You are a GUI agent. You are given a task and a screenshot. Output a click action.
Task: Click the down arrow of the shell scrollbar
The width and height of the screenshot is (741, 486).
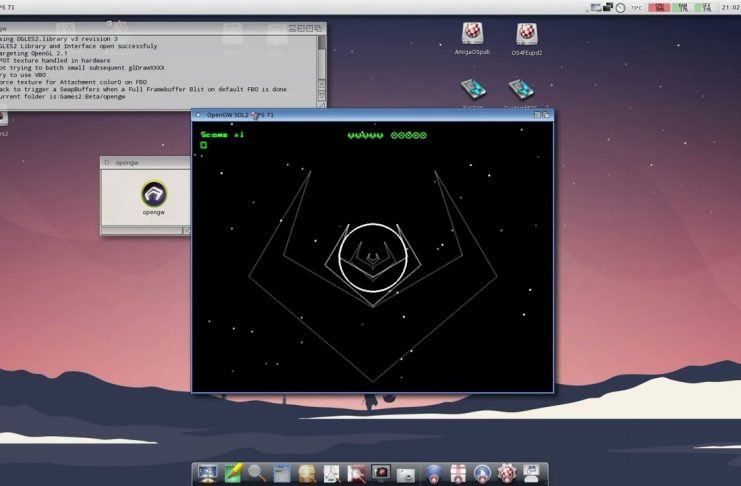coord(321,95)
